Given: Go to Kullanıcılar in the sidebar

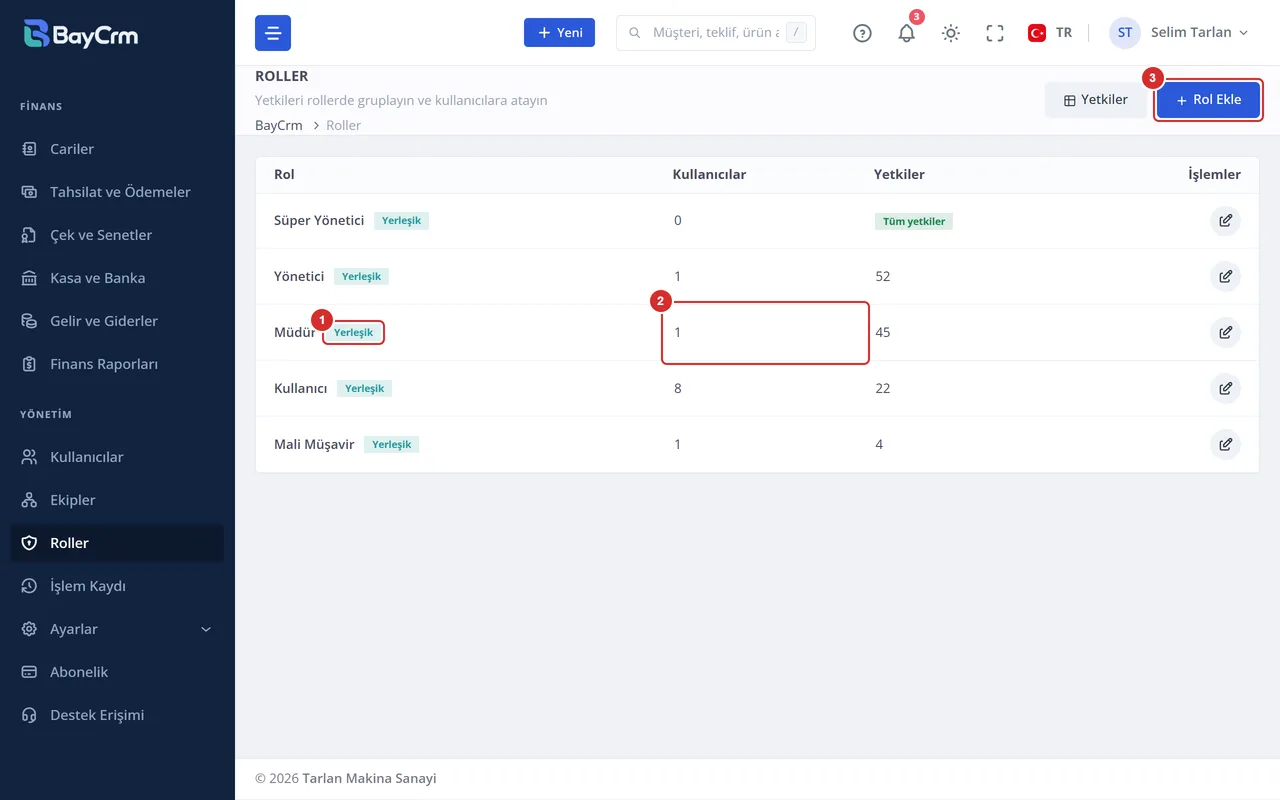Looking at the screenshot, I should (x=117, y=457).
